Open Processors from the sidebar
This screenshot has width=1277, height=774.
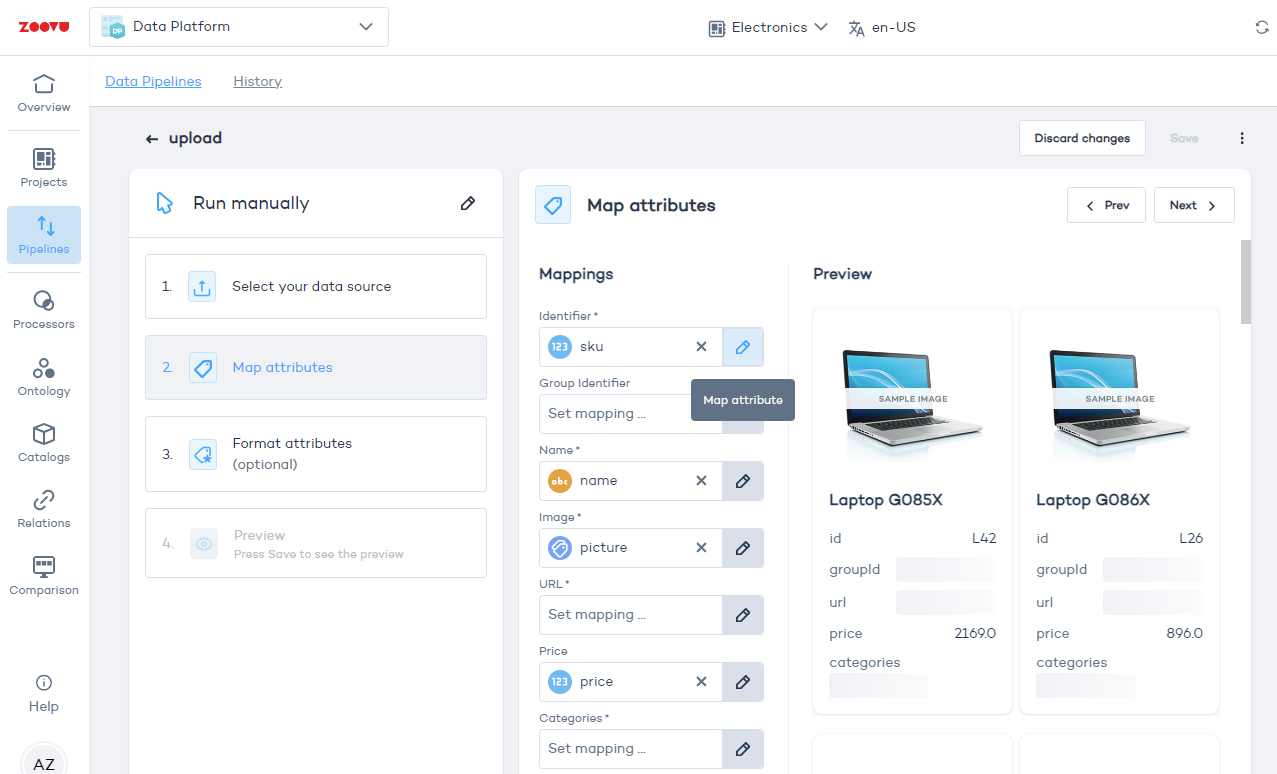(44, 310)
